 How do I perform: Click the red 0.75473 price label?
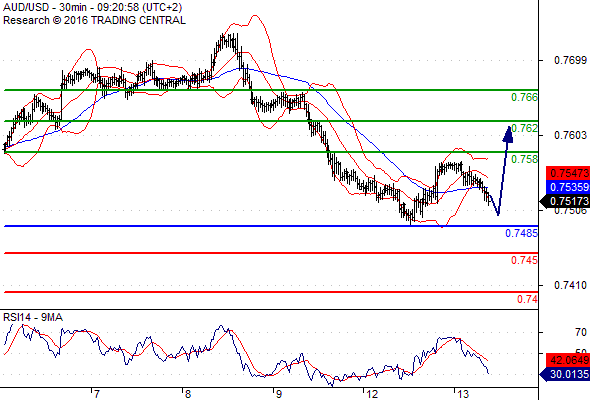[568, 173]
